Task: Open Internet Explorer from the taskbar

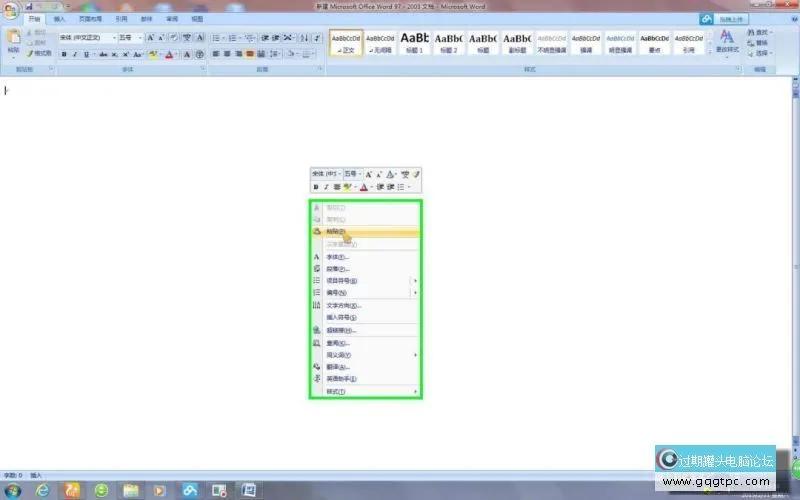Action: tap(42, 490)
